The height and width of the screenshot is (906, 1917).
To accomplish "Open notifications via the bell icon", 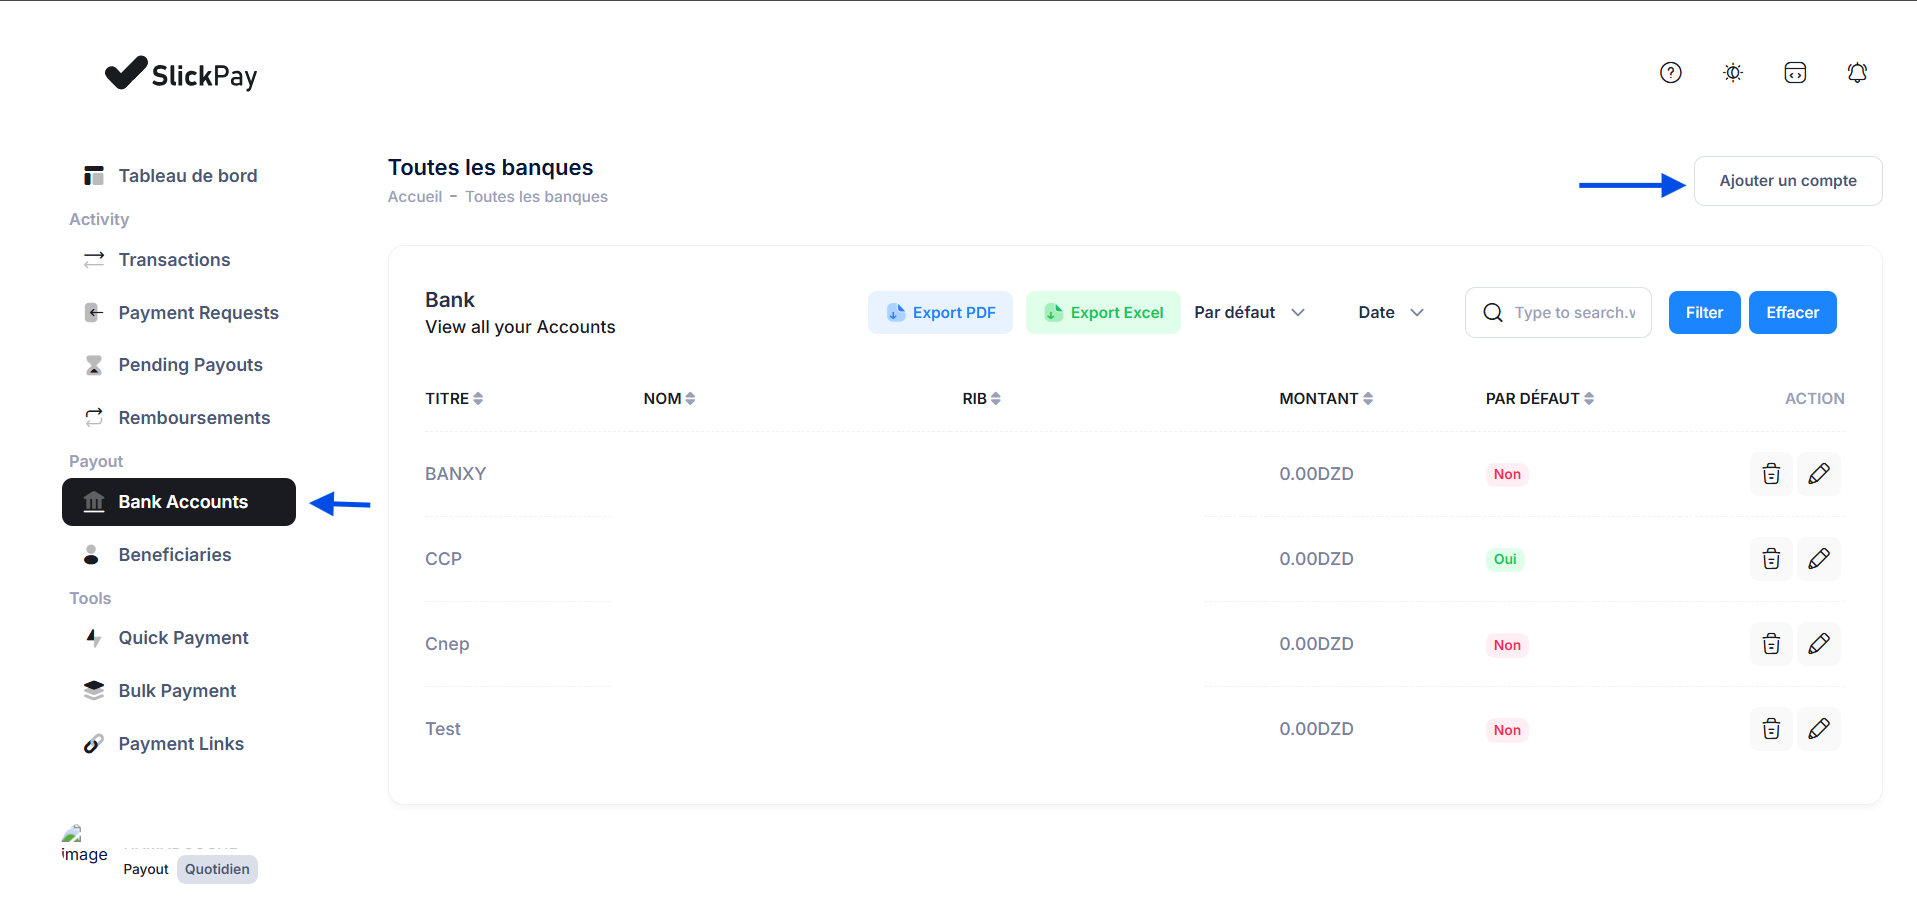I will (x=1857, y=72).
